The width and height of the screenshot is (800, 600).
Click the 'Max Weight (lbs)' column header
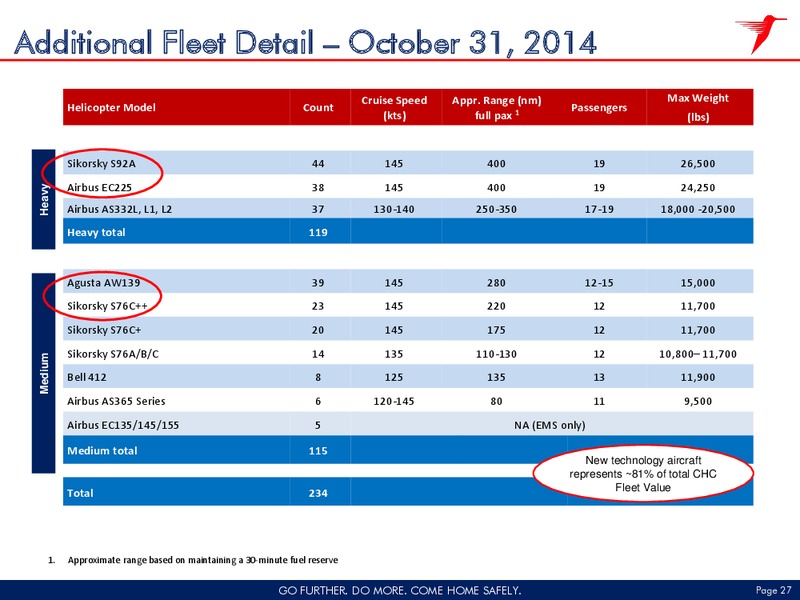click(x=698, y=107)
